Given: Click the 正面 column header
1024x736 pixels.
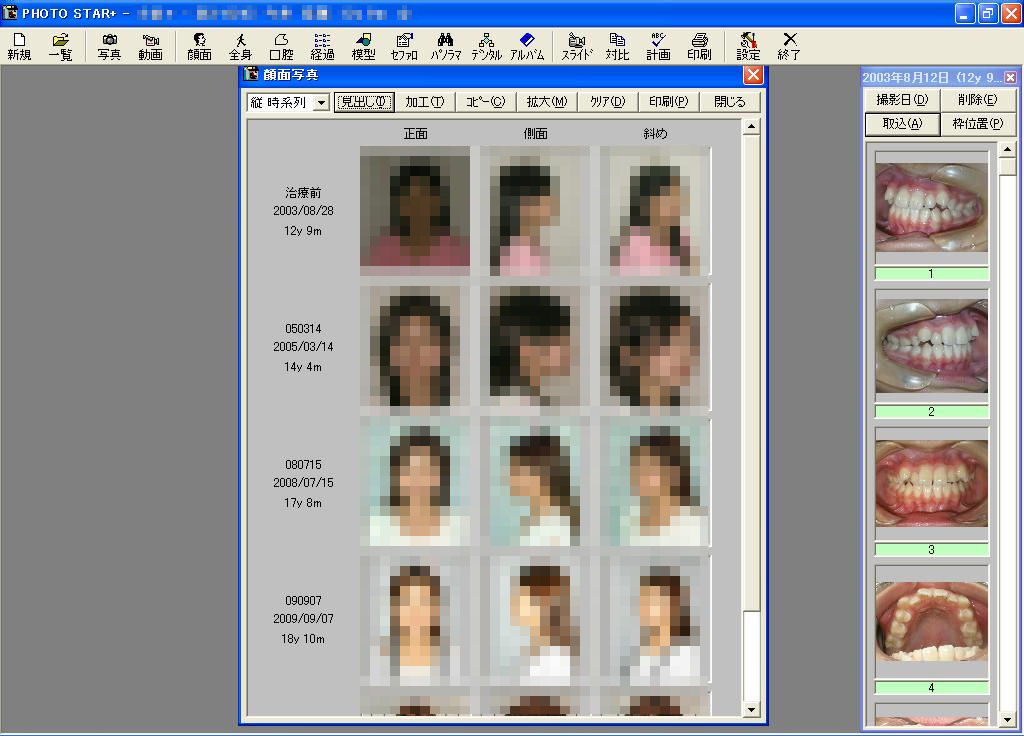Looking at the screenshot, I should (x=415, y=134).
